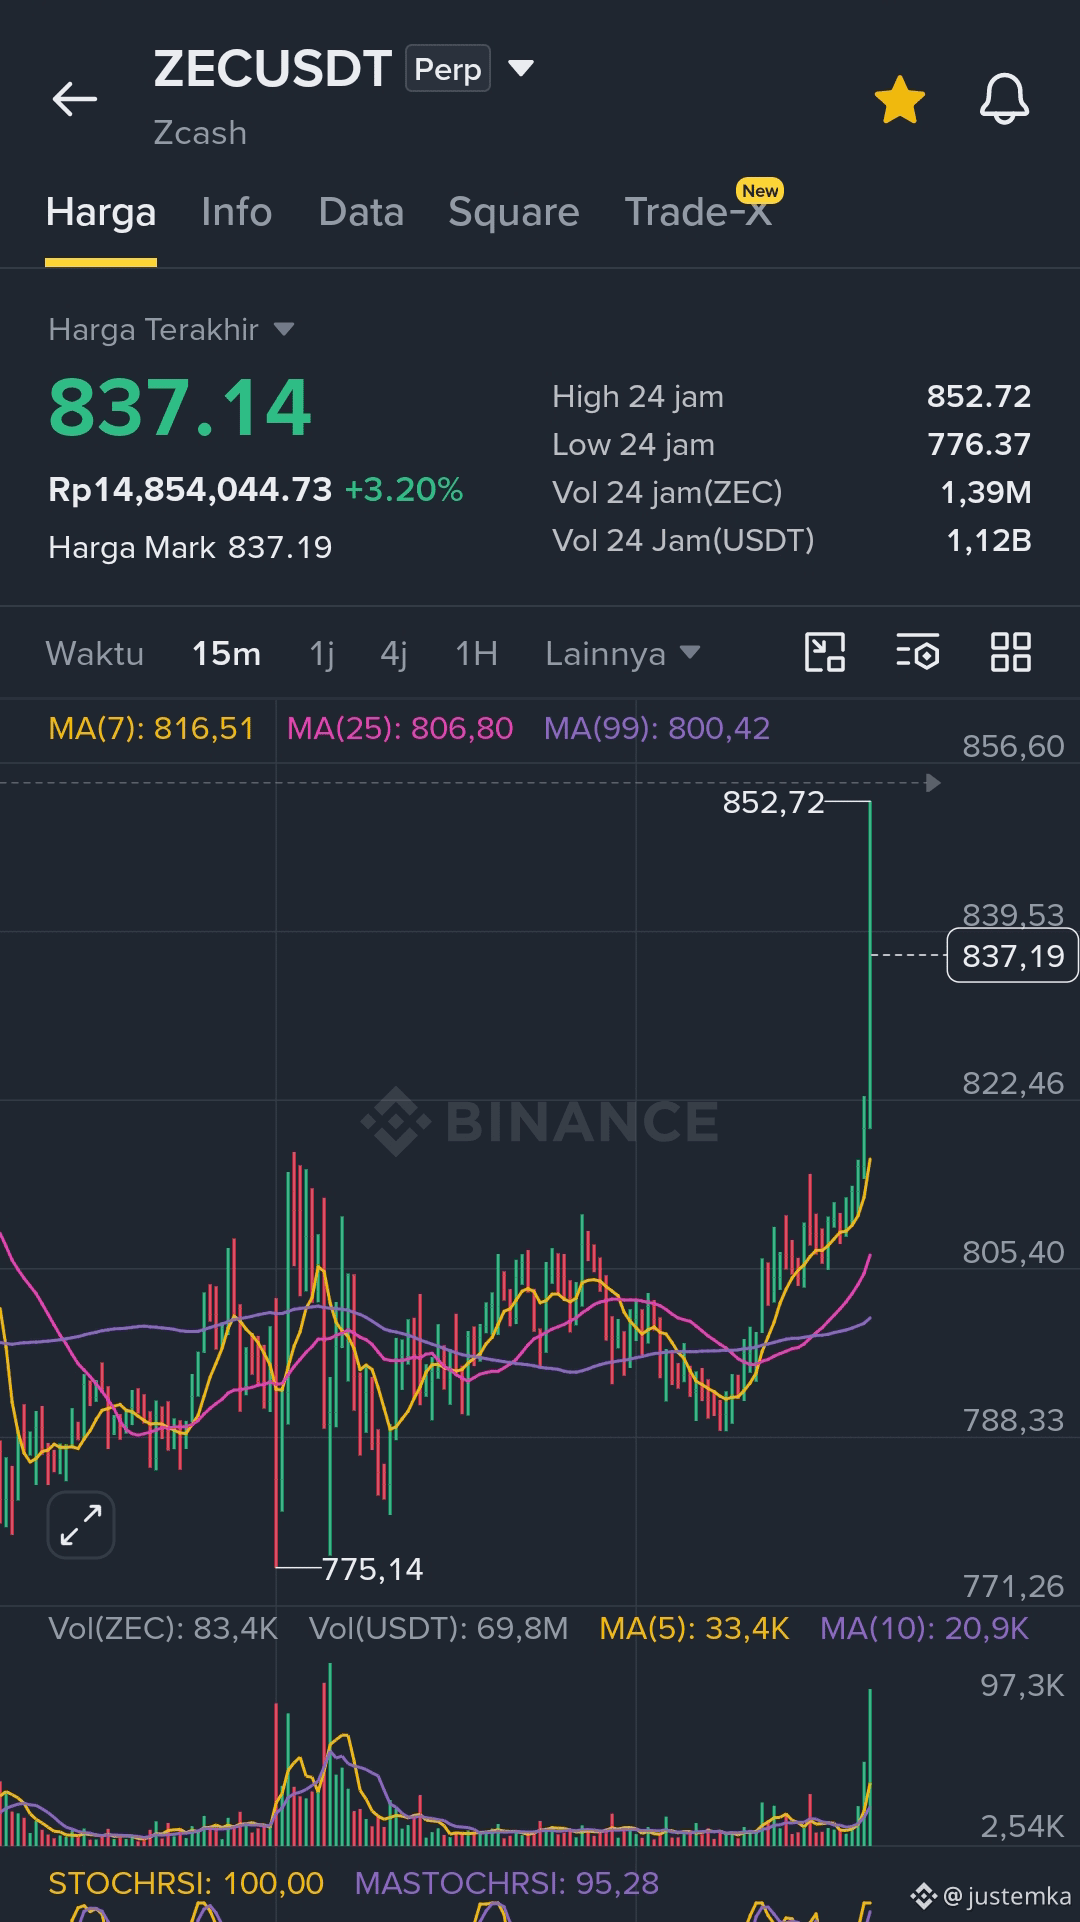Open the Trade-X tab
Viewport: 1080px width, 1922px height.
tap(698, 212)
